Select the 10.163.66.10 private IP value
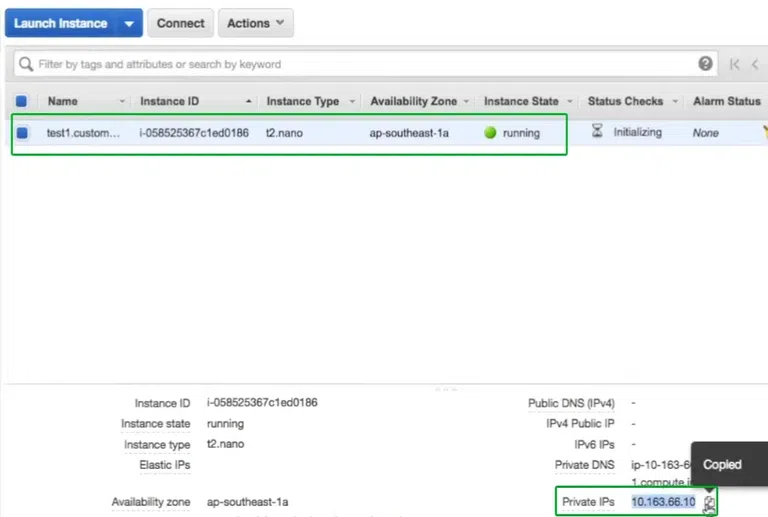Image resolution: width=768 pixels, height=517 pixels. pos(663,502)
